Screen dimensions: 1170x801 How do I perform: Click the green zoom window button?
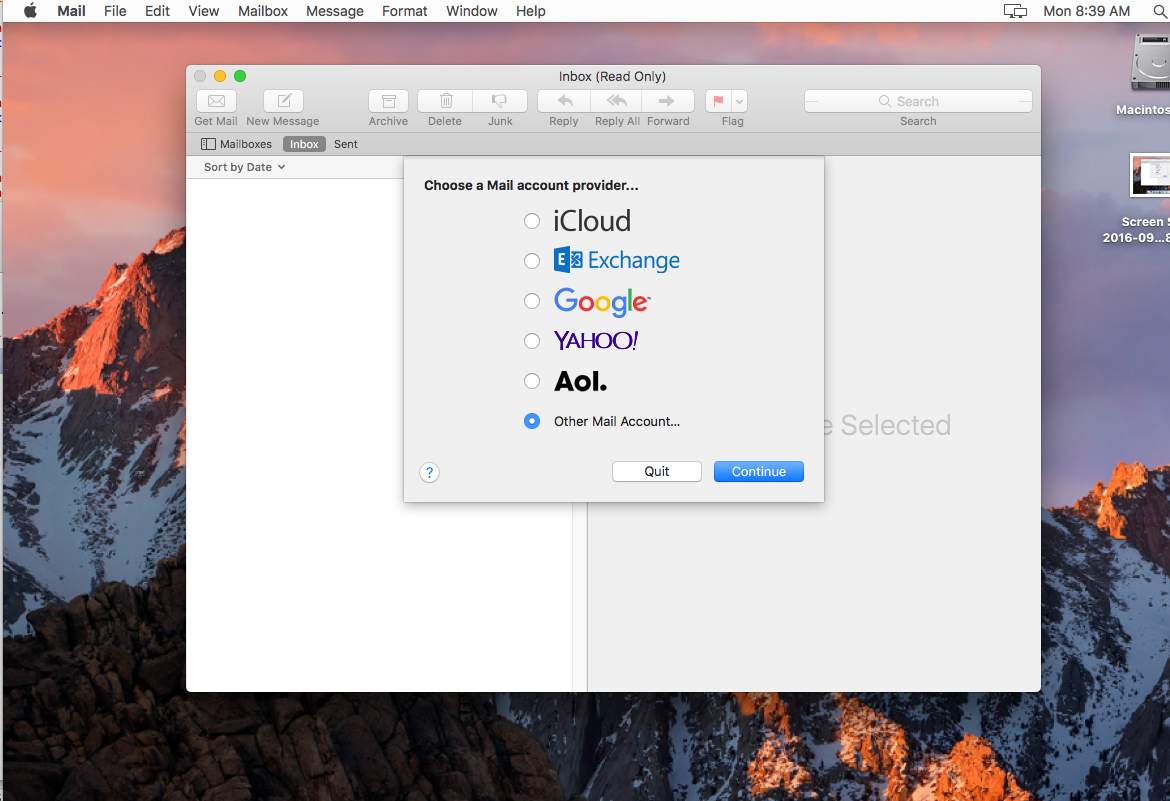tap(240, 76)
